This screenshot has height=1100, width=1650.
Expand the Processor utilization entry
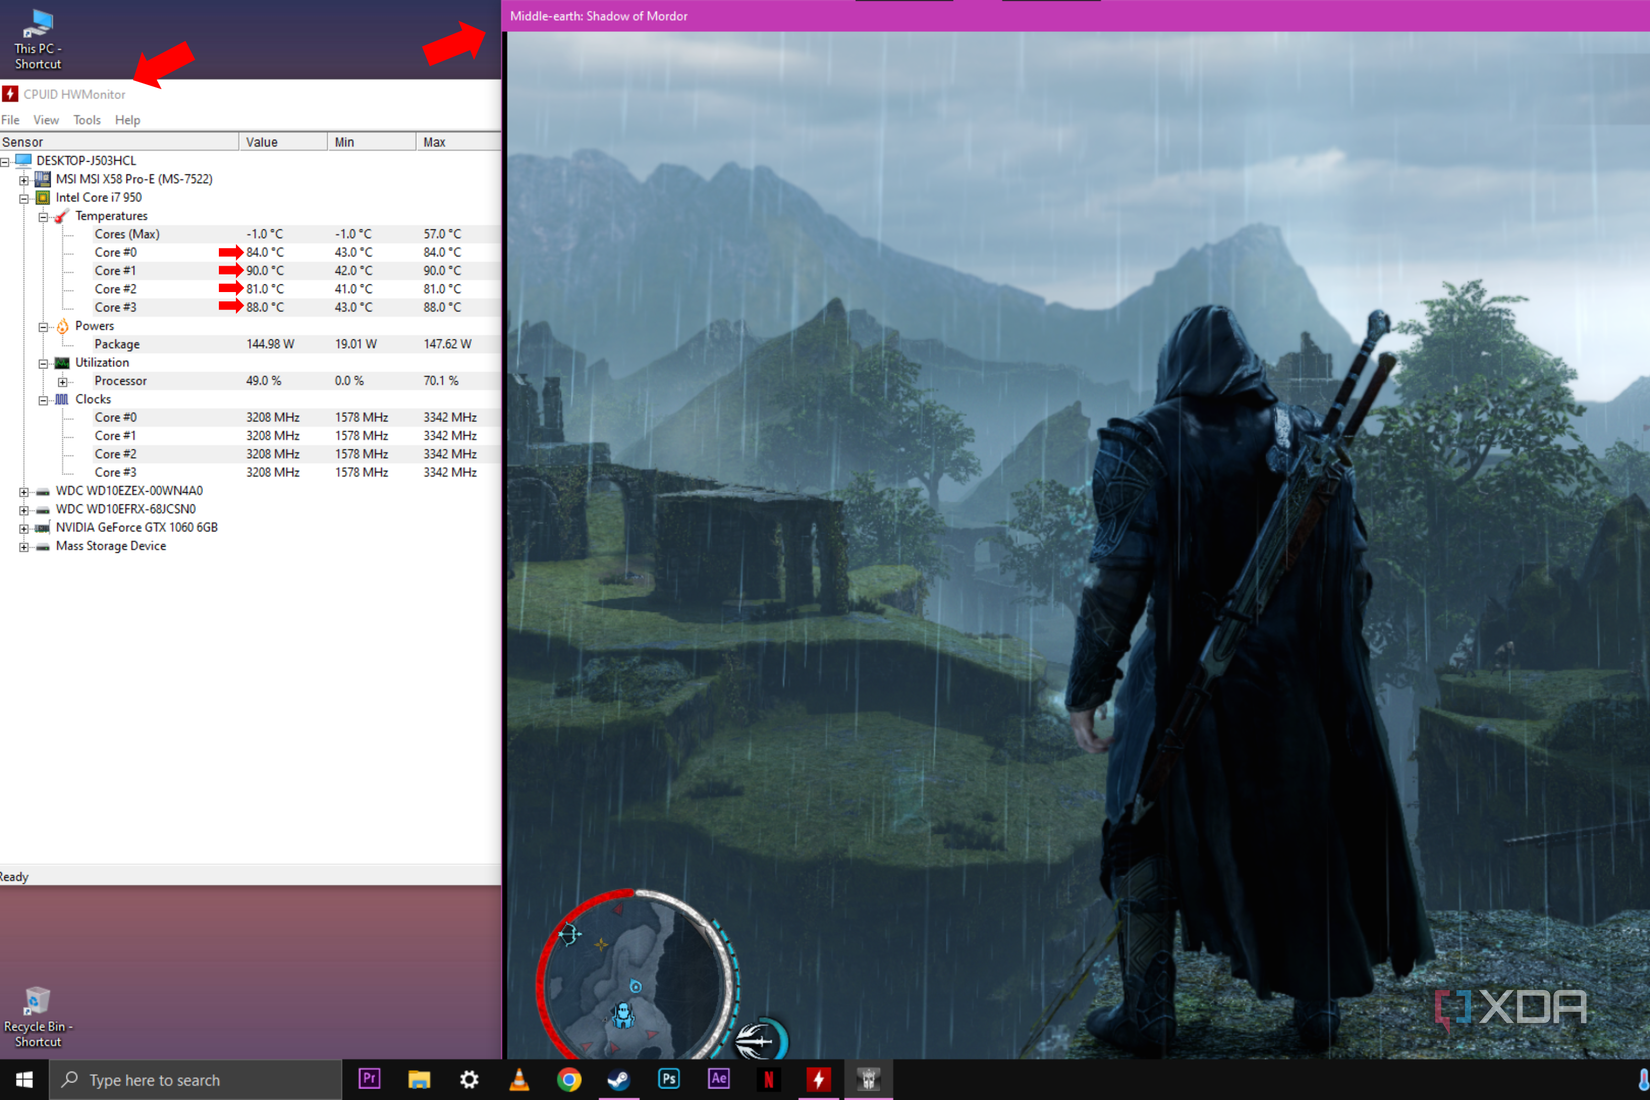pyautogui.click(x=62, y=382)
